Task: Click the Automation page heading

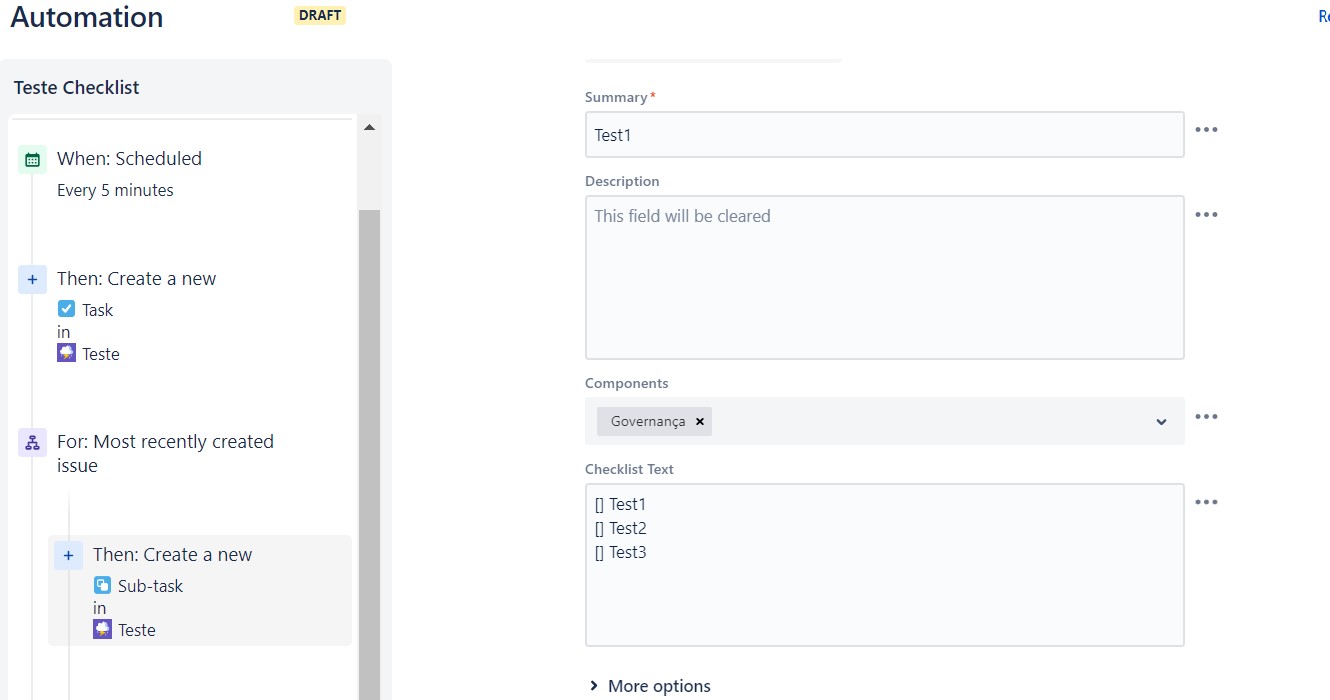Action: 87,17
